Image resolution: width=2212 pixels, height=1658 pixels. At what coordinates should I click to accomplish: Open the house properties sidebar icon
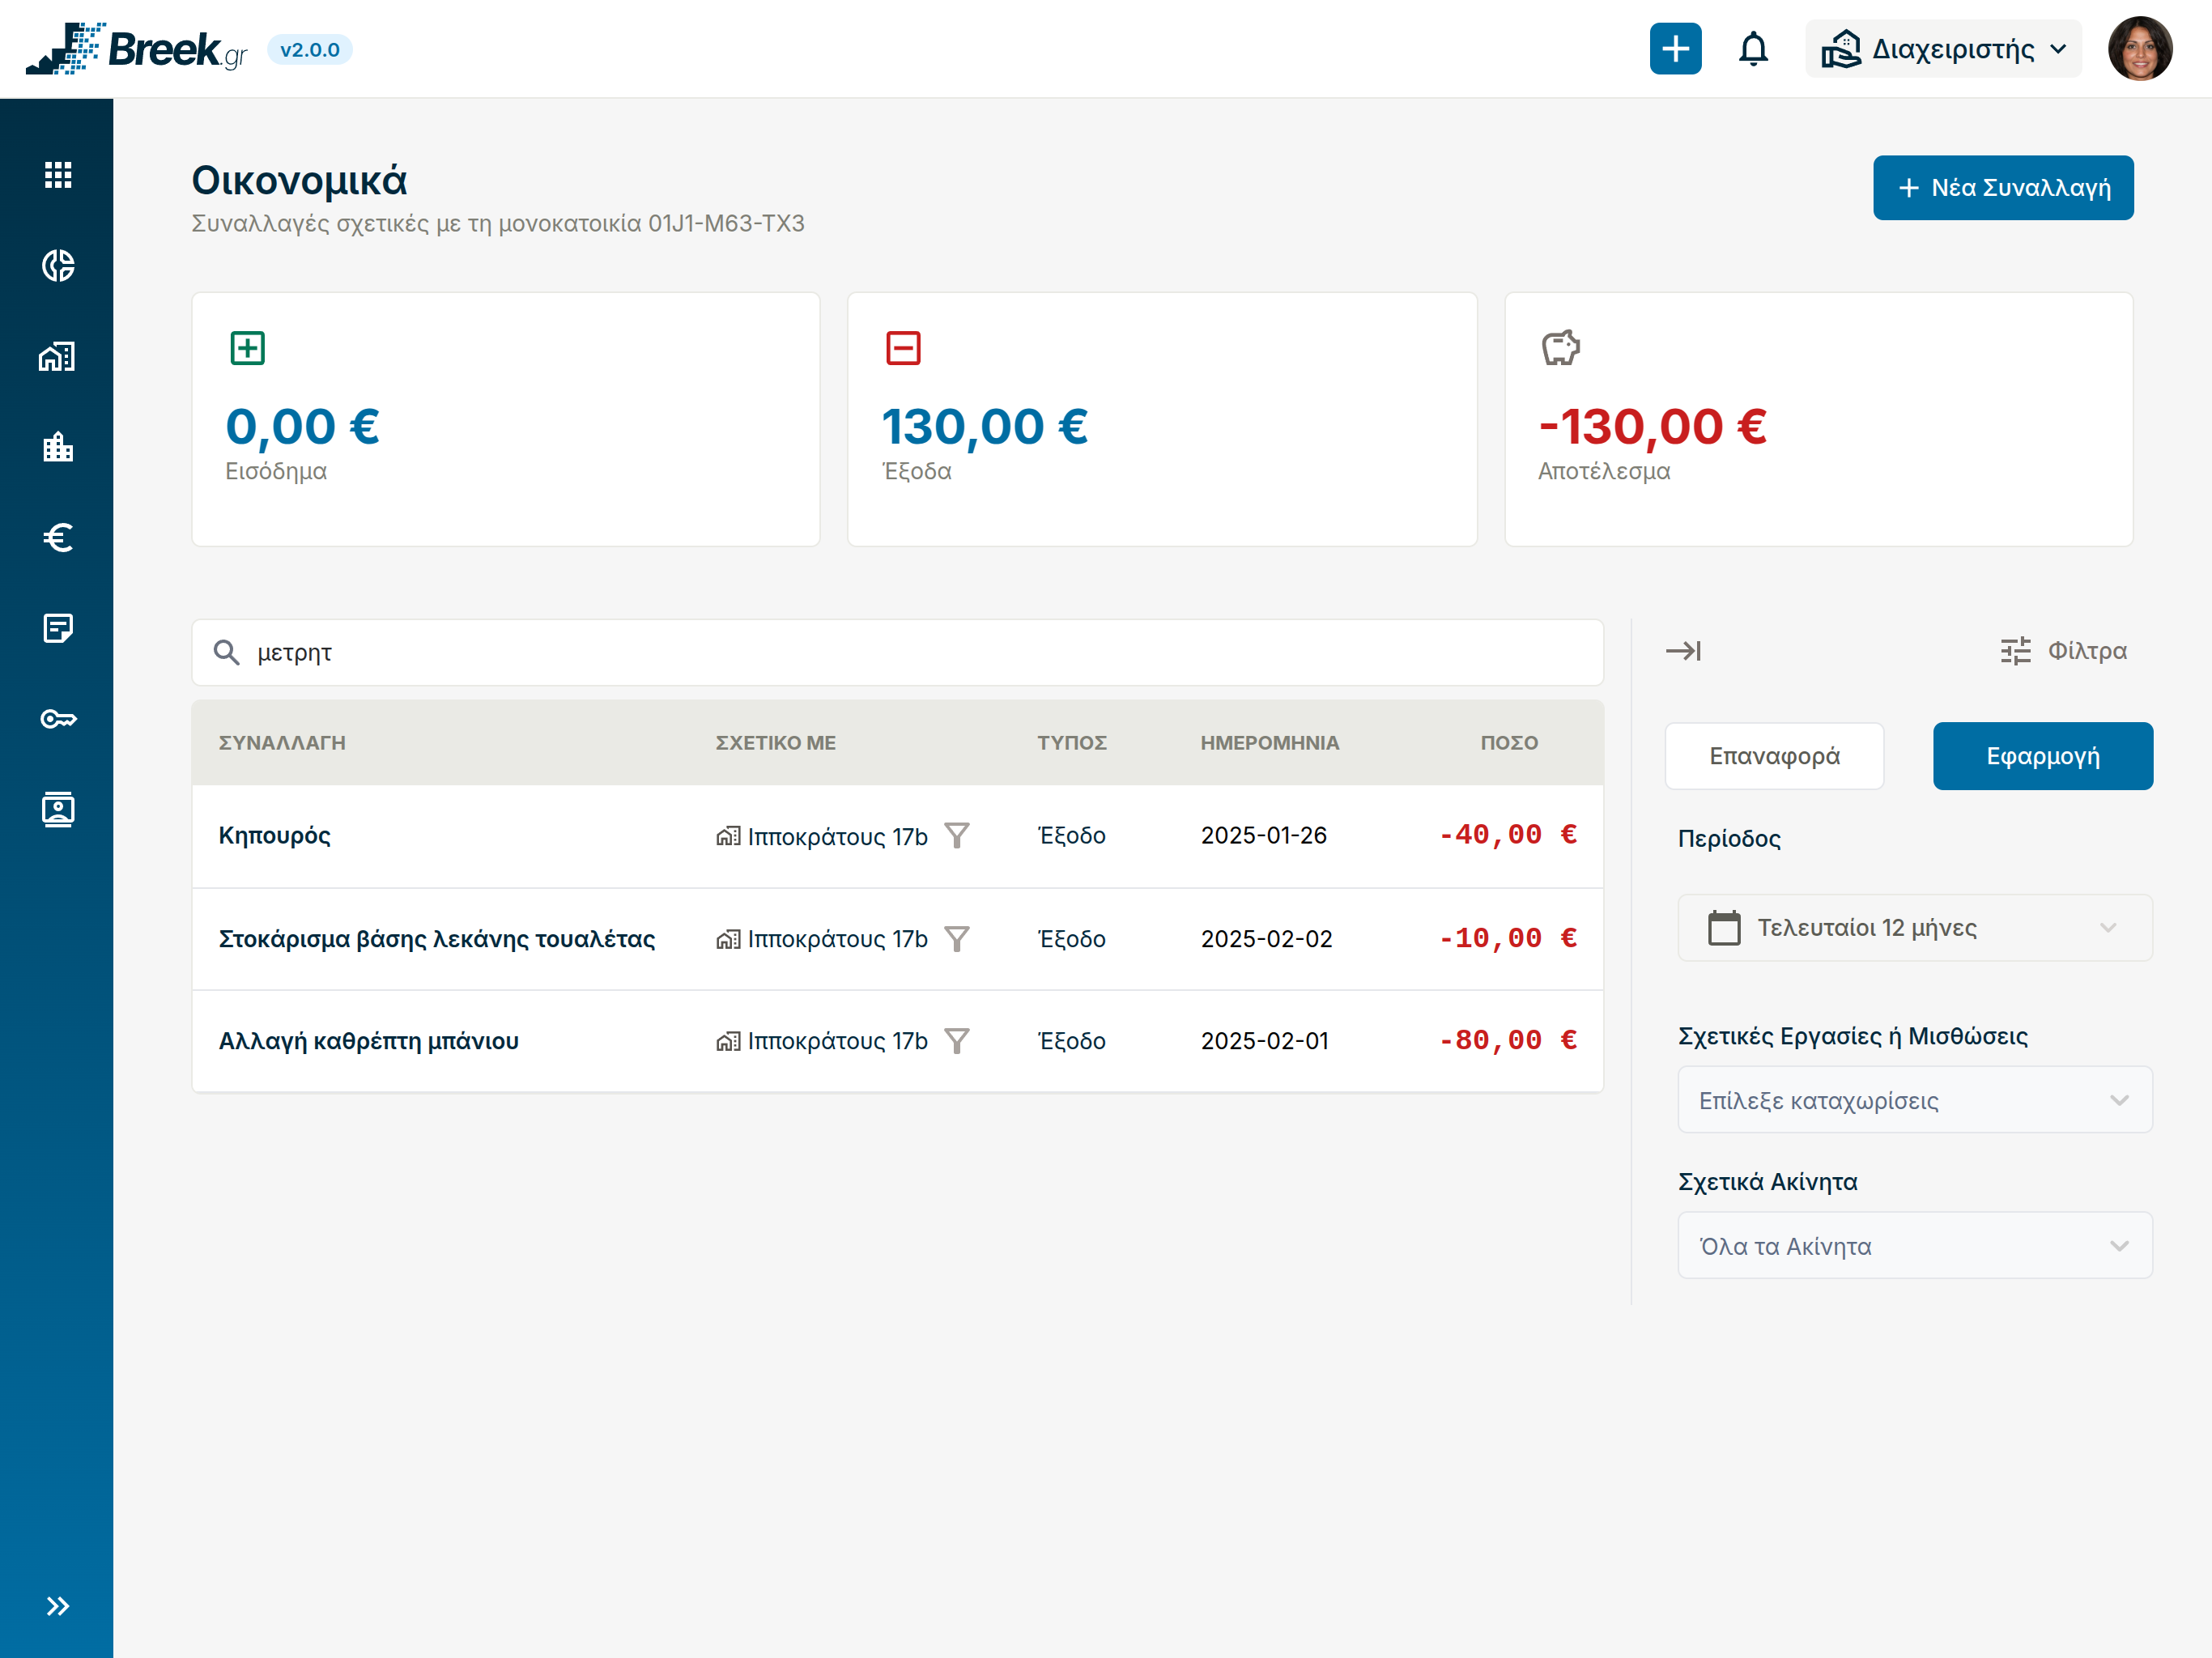click(58, 356)
